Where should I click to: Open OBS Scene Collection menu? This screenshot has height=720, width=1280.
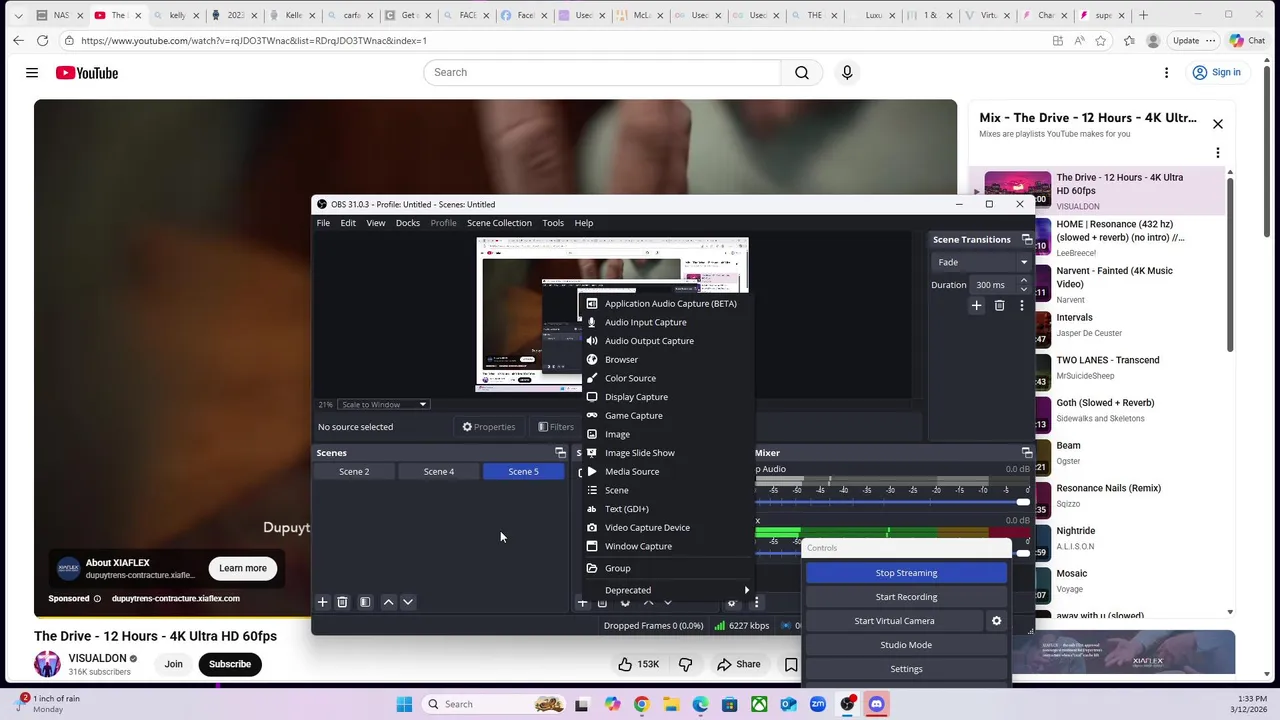pos(499,223)
